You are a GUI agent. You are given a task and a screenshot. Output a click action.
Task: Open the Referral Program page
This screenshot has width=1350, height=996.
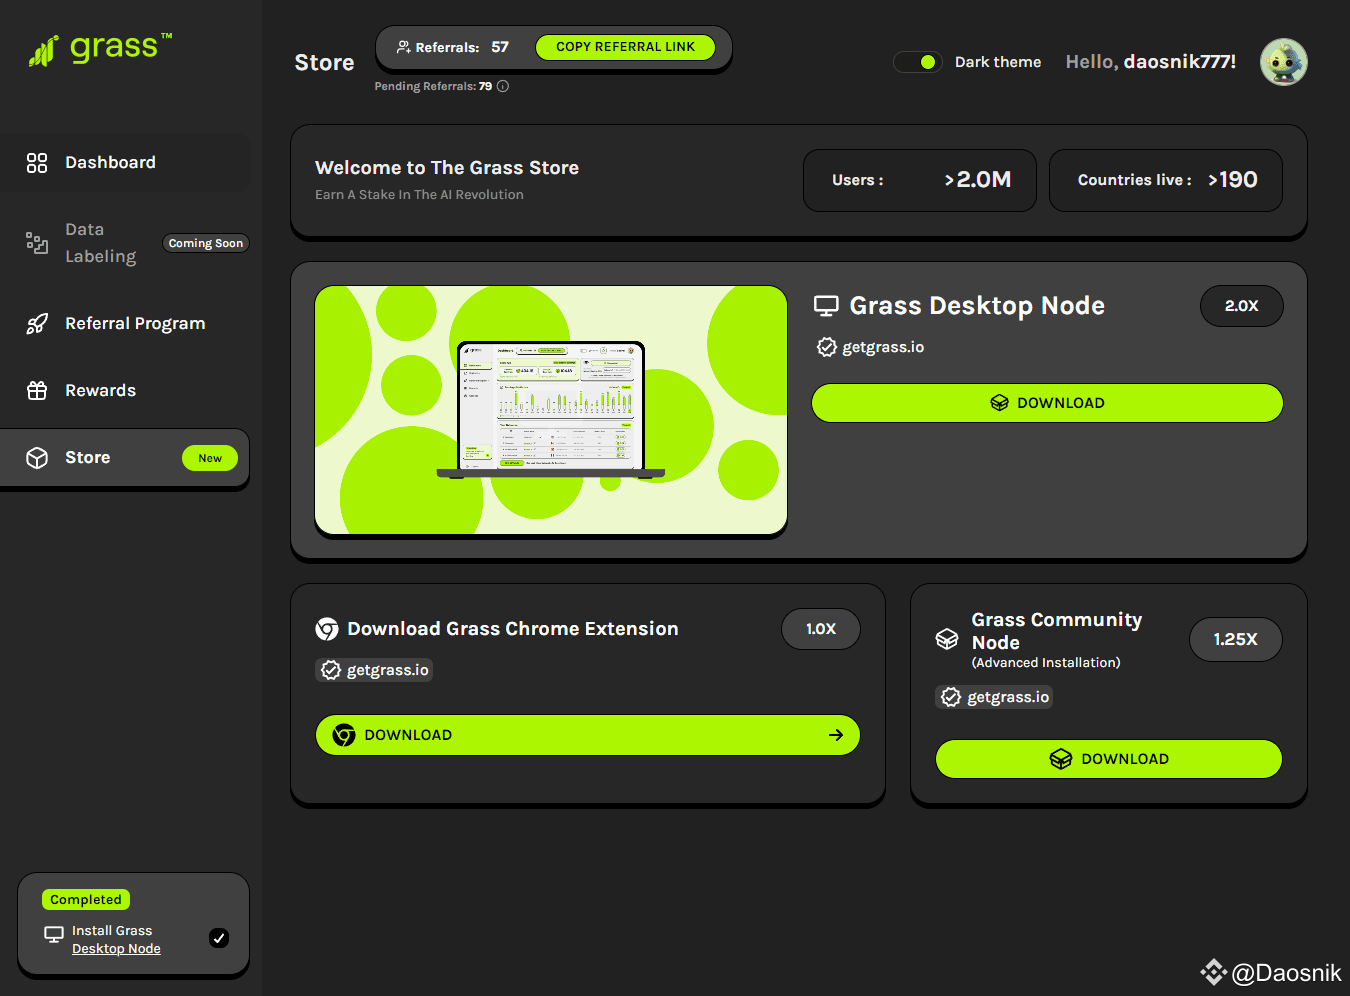125,324
